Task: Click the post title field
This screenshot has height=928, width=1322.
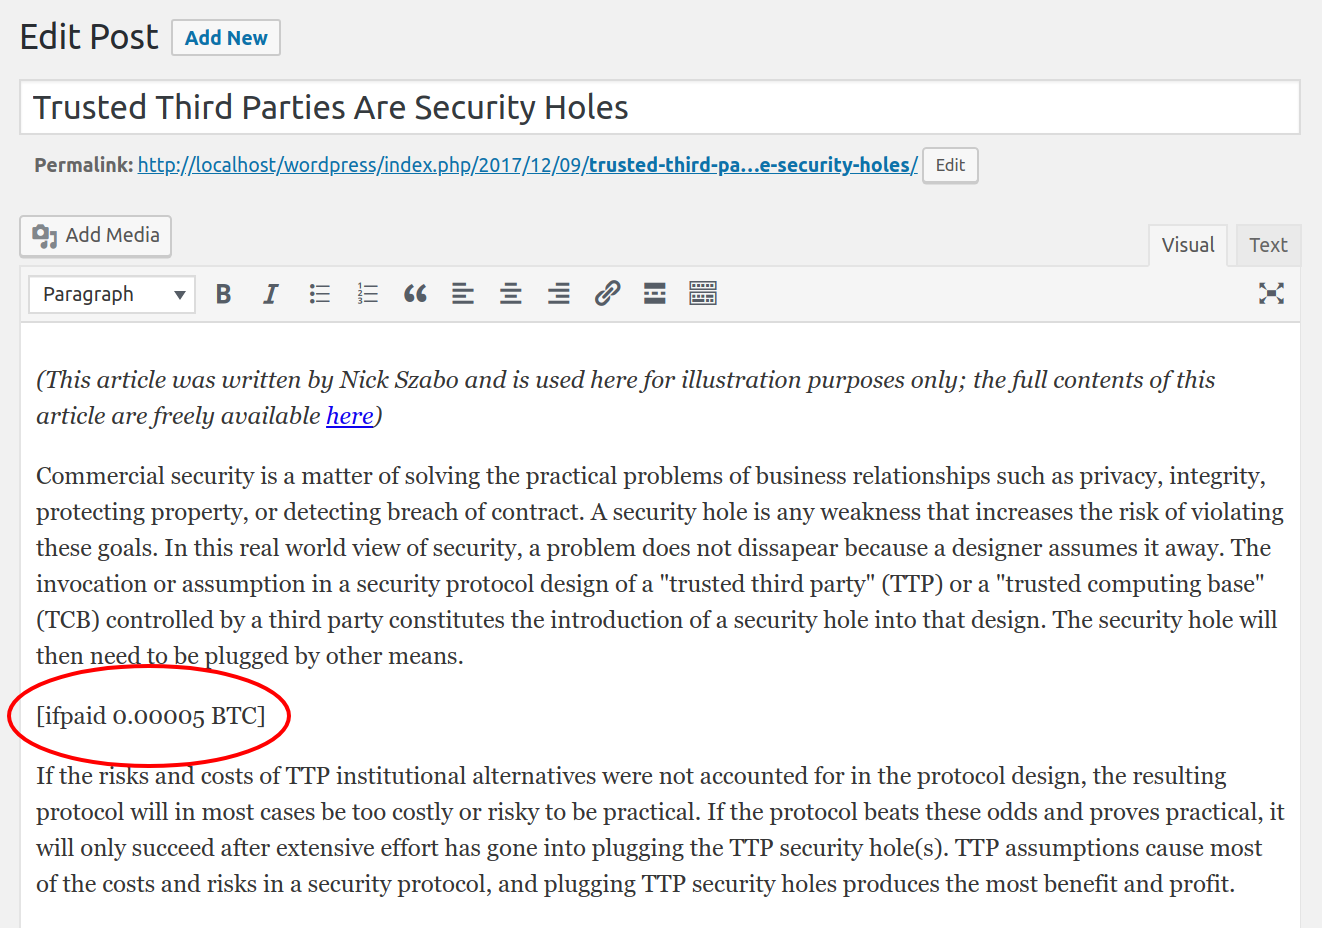Action: tap(660, 107)
